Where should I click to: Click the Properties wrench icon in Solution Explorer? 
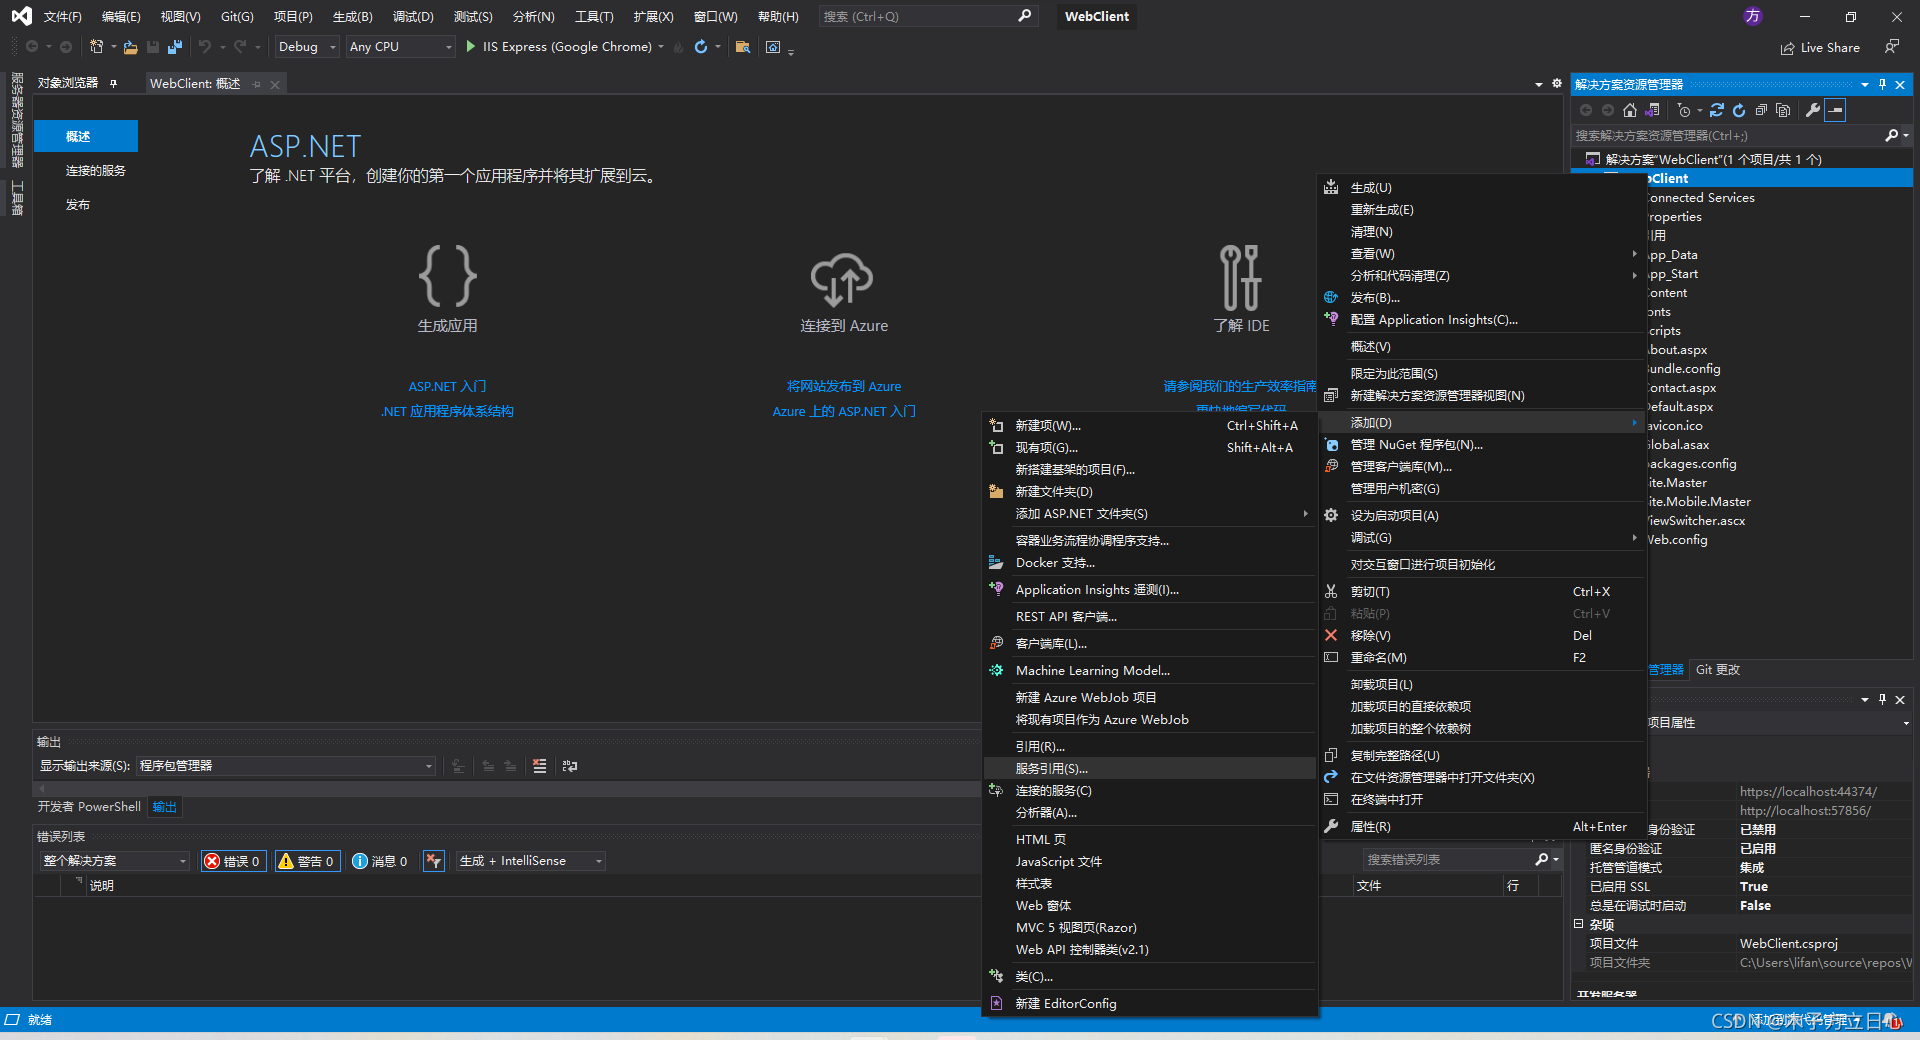tap(1812, 110)
